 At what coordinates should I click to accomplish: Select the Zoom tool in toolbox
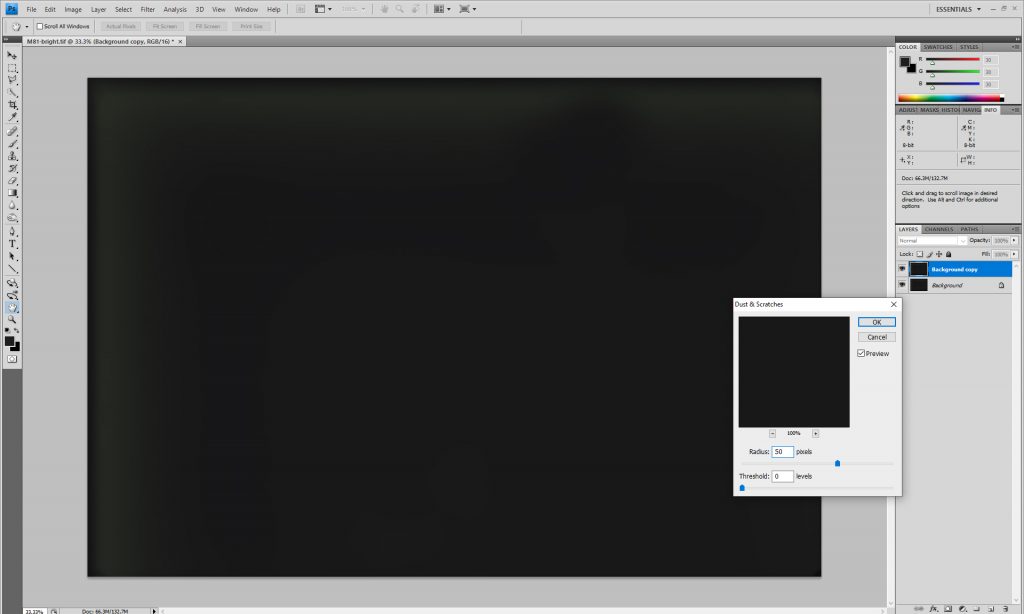[12, 320]
